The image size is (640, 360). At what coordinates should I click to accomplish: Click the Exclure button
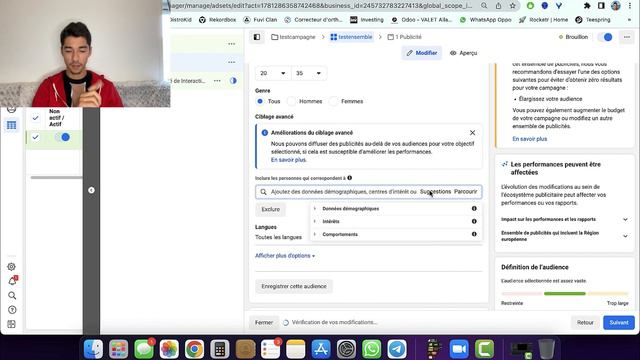[271, 209]
